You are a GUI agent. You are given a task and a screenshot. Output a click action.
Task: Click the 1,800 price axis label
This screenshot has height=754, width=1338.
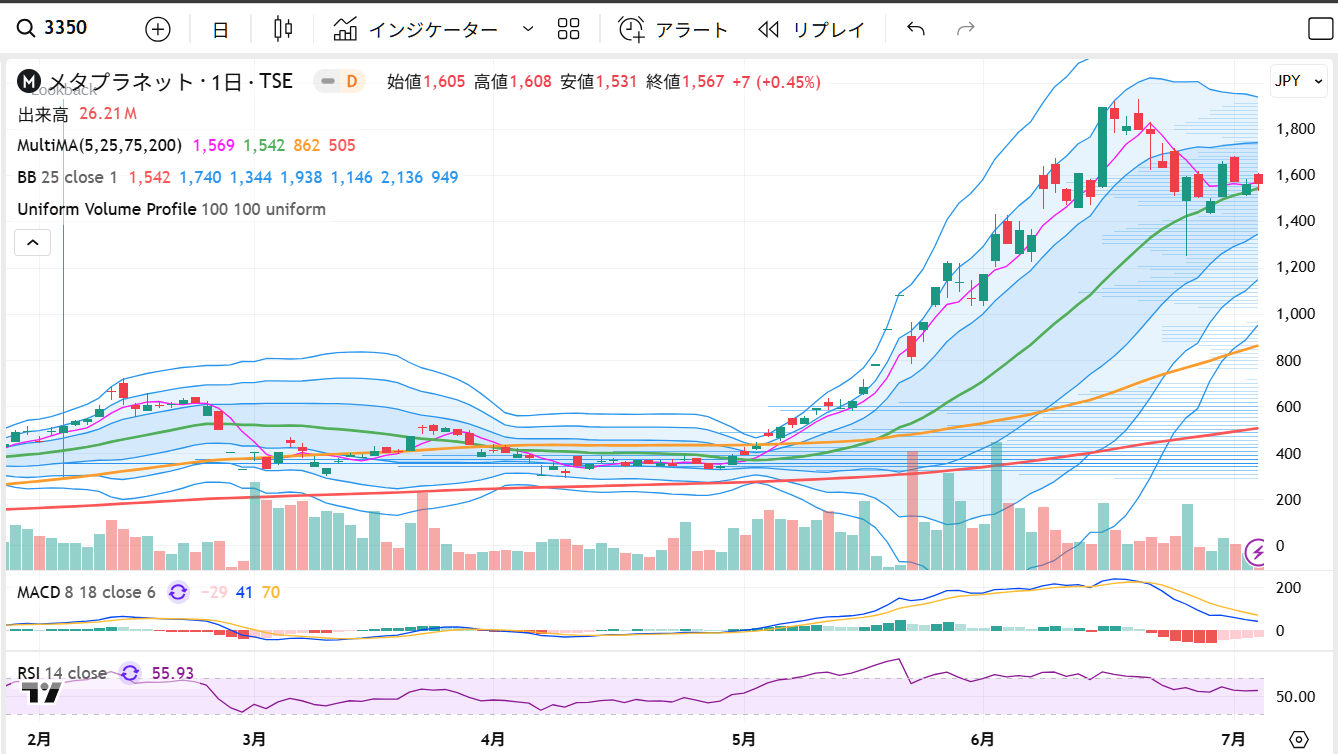click(1295, 128)
